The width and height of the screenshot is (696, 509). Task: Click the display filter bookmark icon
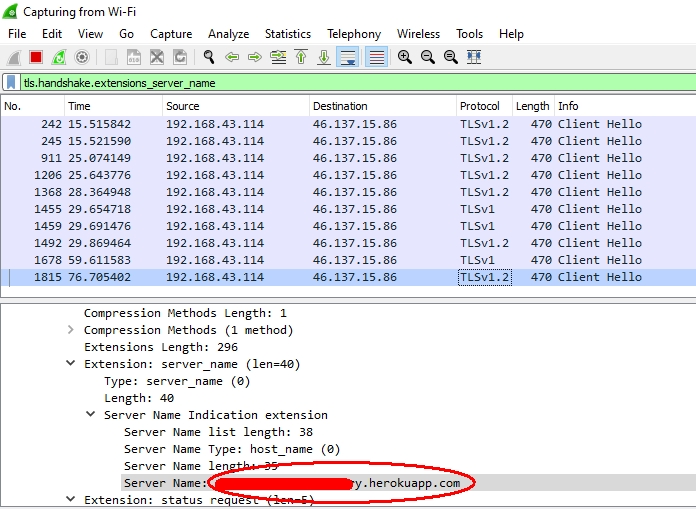12,83
